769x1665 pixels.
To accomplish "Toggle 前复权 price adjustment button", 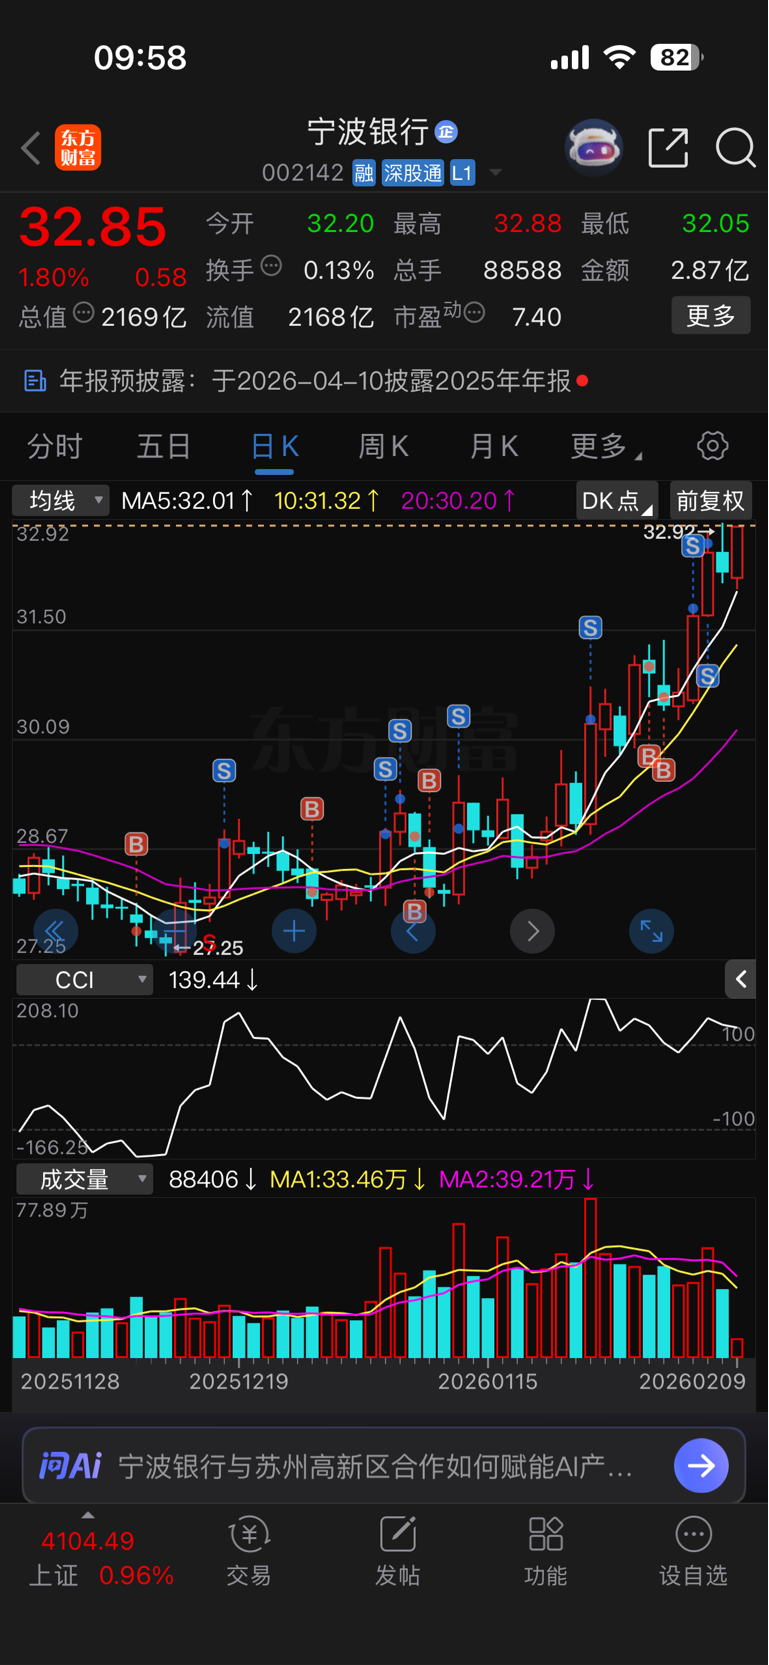I will (710, 500).
